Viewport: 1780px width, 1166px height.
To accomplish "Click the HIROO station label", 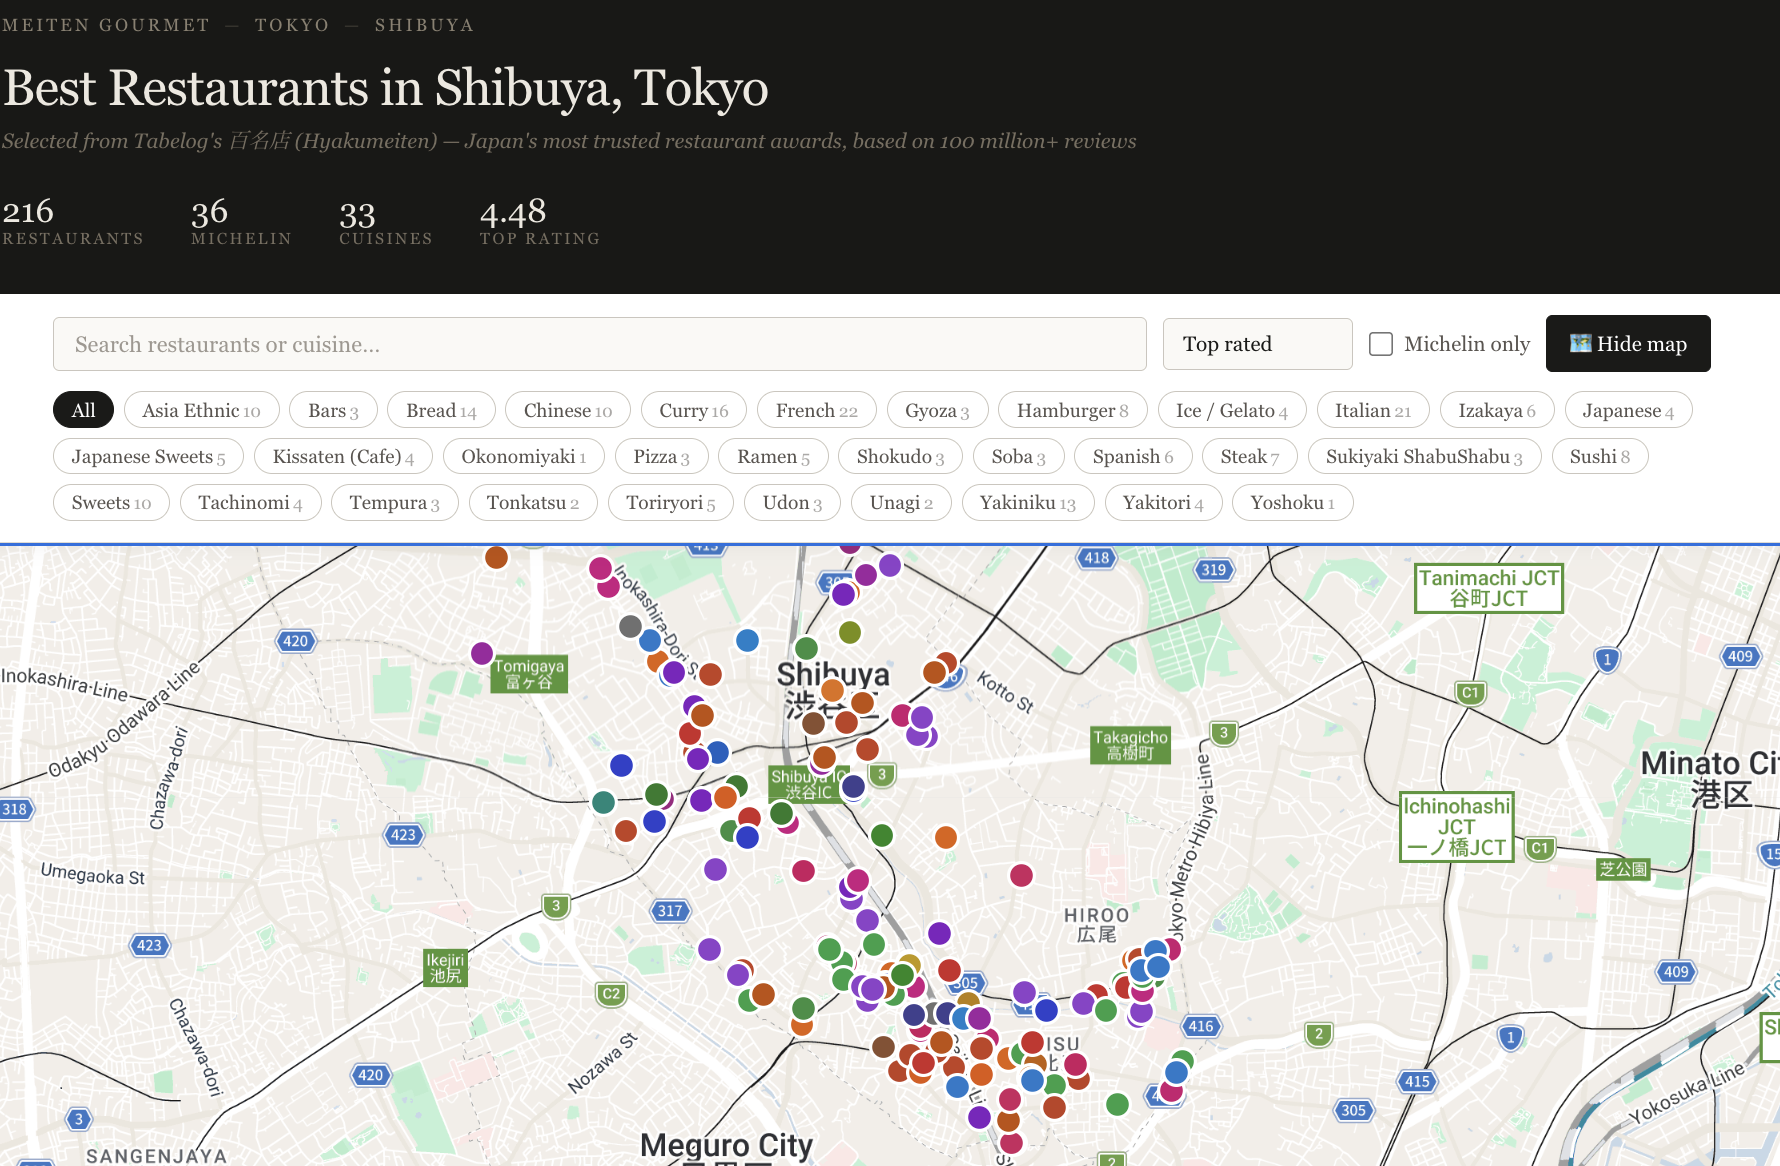I will [x=1096, y=924].
